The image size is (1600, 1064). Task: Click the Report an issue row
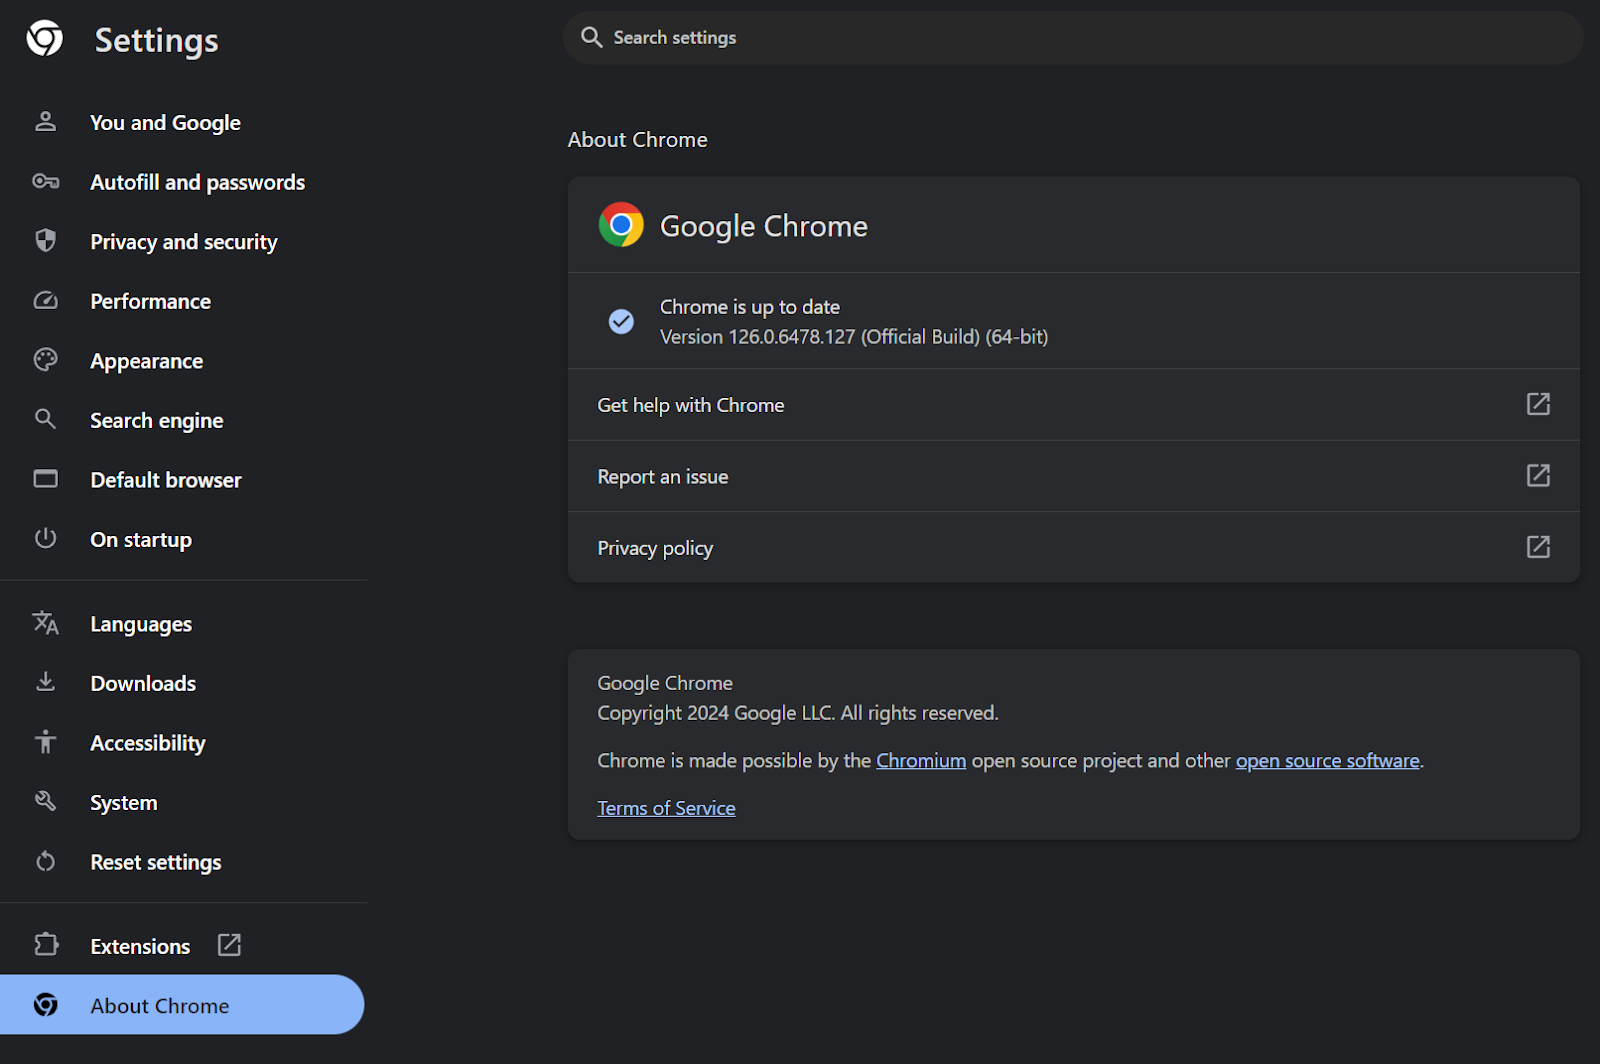click(x=663, y=476)
